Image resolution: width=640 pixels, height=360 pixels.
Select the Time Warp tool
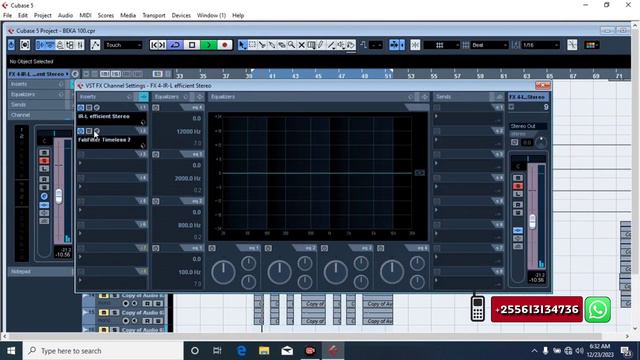pyautogui.click(x=311, y=45)
